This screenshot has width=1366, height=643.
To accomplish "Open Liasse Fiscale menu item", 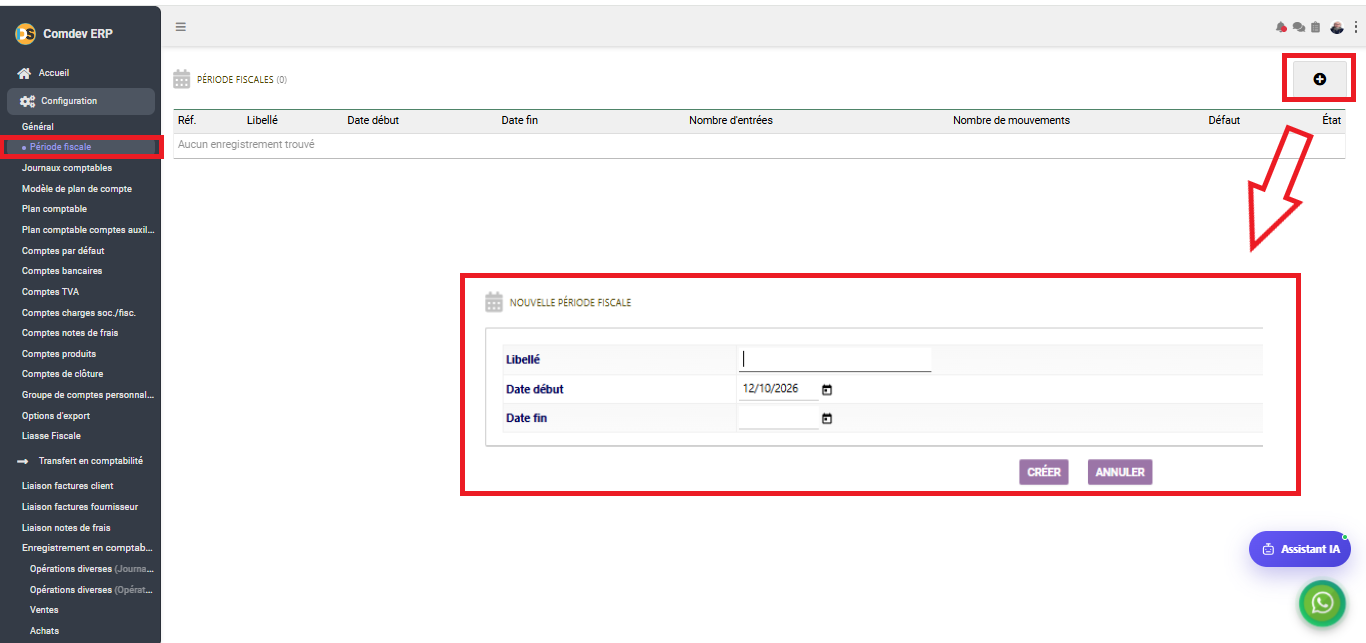I will tap(51, 436).
